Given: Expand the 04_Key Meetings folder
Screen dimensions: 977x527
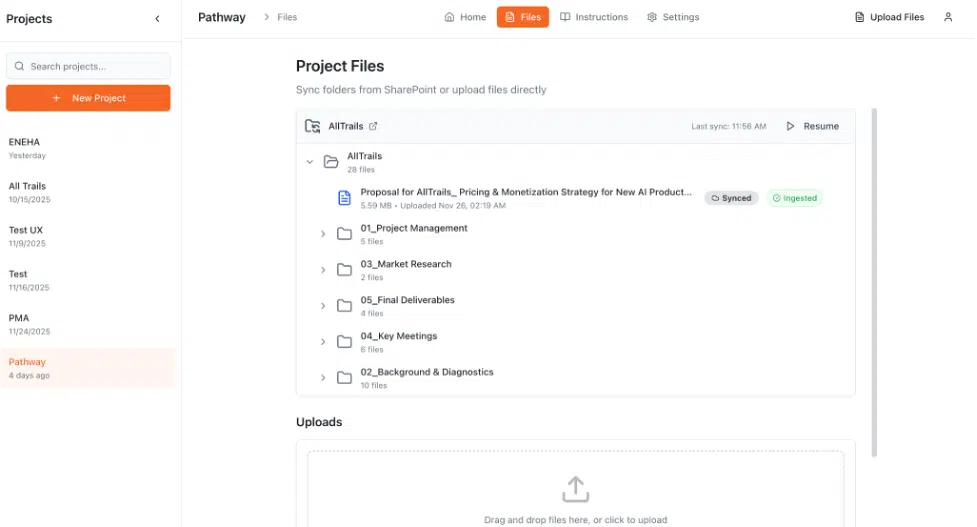Looking at the screenshot, I should click(323, 342).
